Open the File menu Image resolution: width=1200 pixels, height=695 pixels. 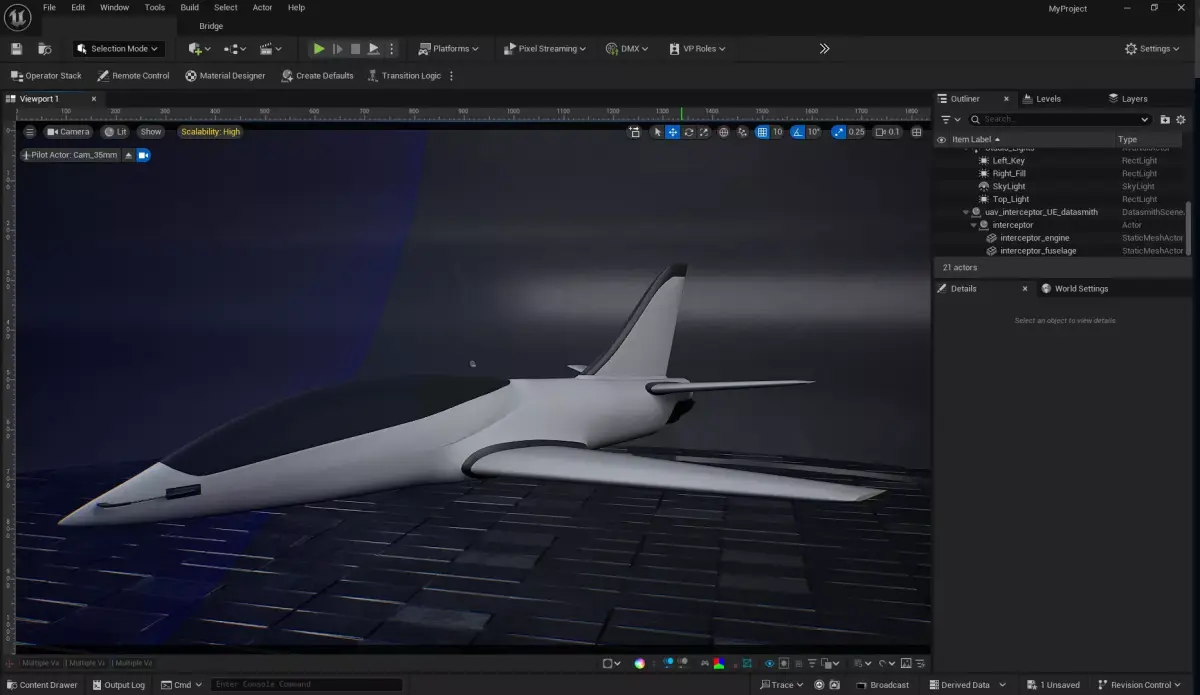tap(49, 7)
